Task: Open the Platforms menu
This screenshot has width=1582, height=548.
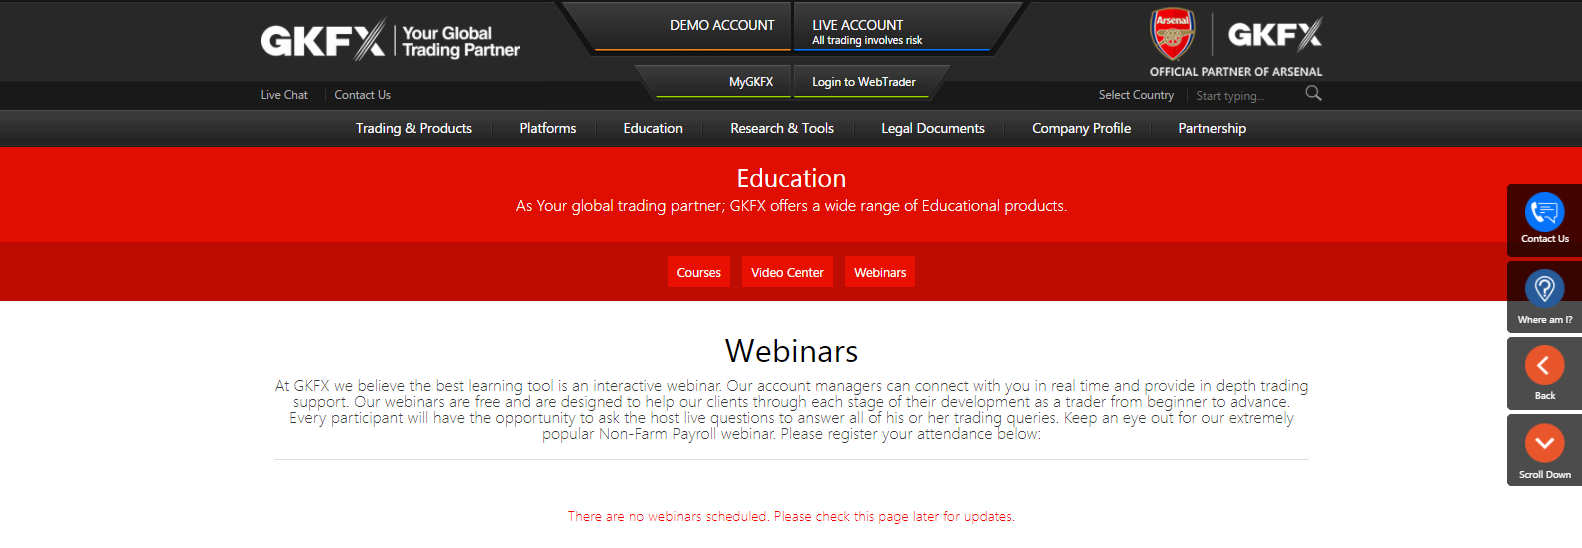Action: (548, 128)
